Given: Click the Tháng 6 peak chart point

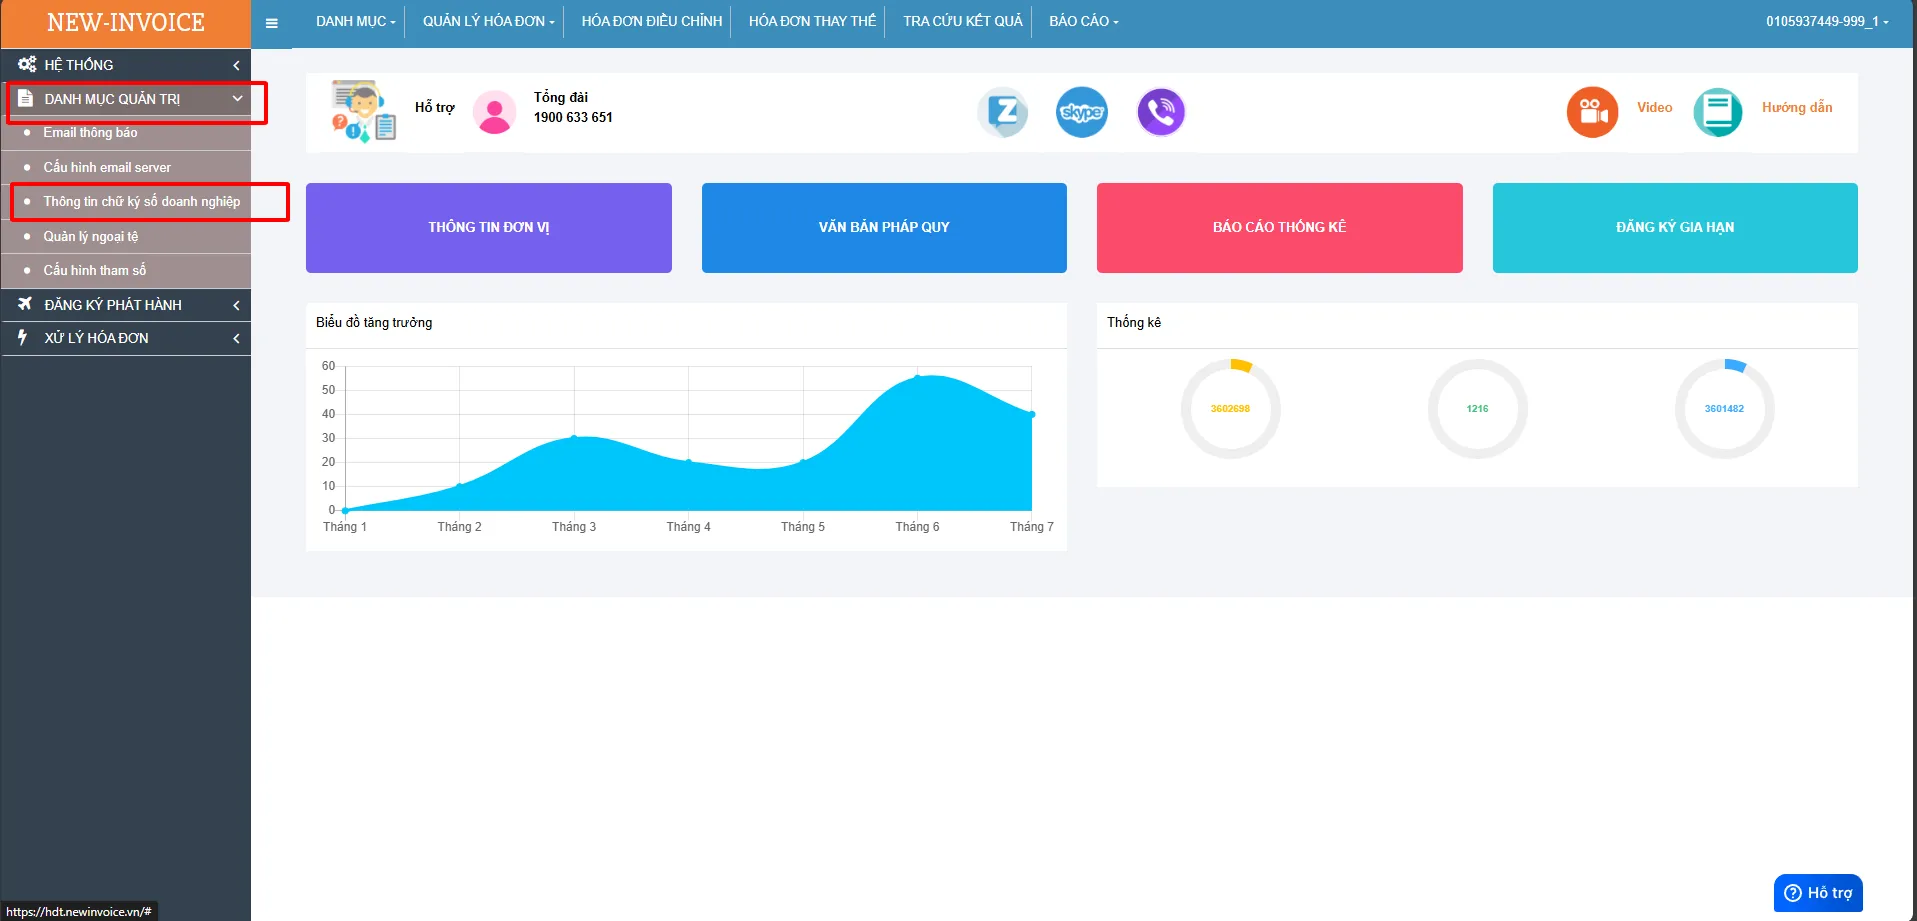Looking at the screenshot, I should point(917,376).
